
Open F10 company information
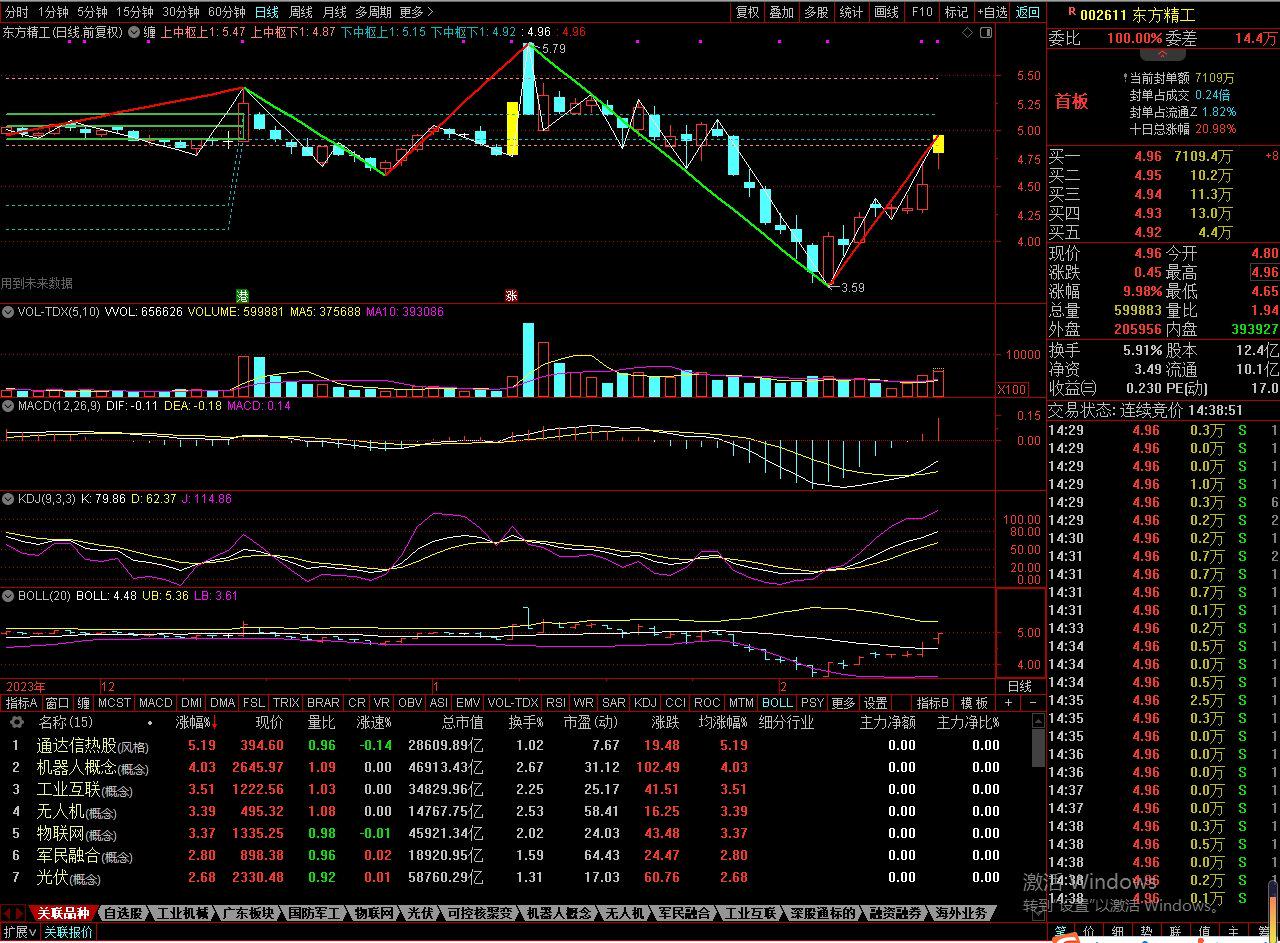[x=922, y=12]
